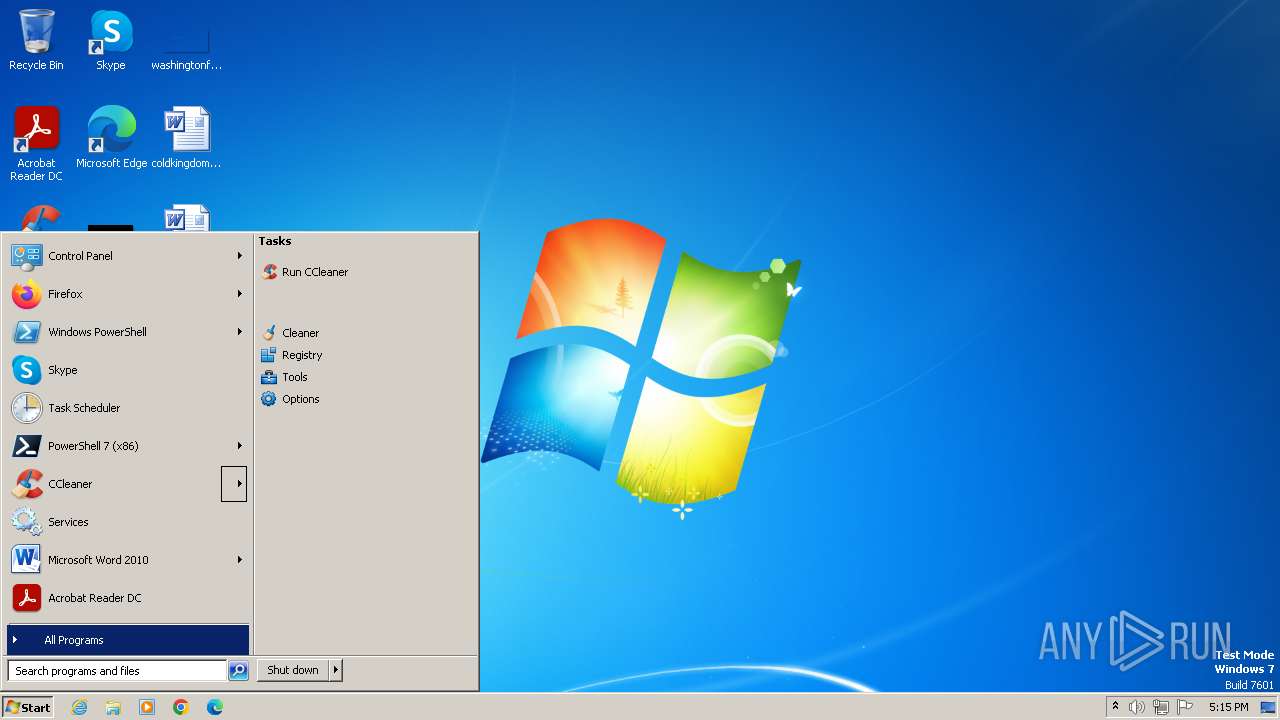
Task: Click the Shut down button
Action: pos(293,671)
